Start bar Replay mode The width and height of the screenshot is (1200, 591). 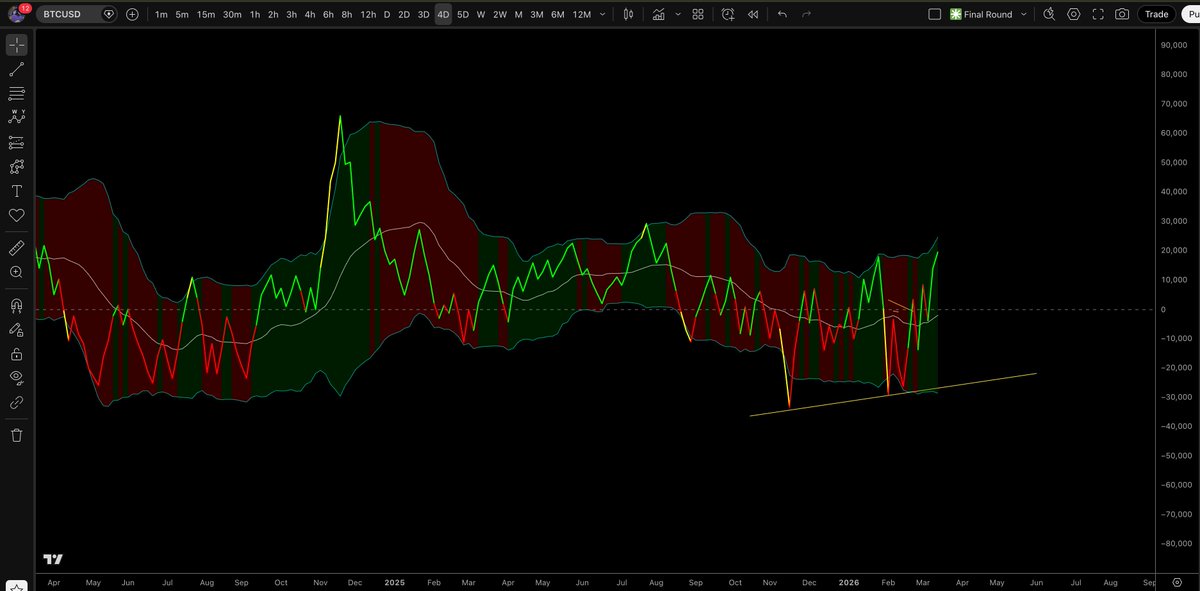click(752, 14)
